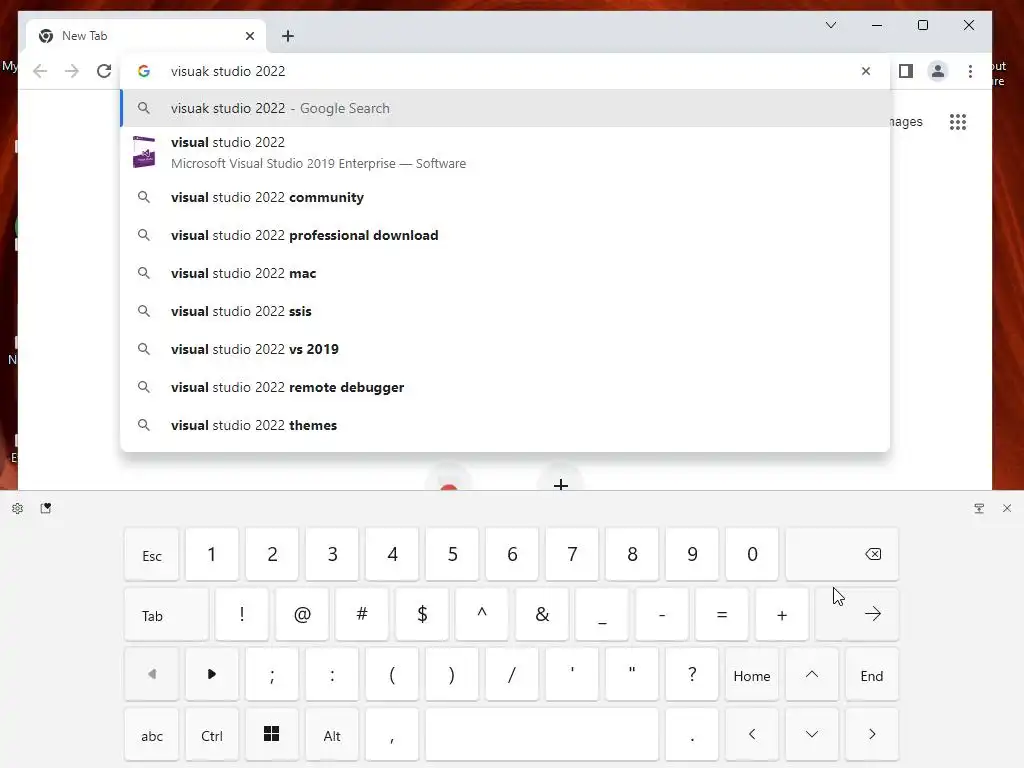Tap the number 5 key

point(452,554)
